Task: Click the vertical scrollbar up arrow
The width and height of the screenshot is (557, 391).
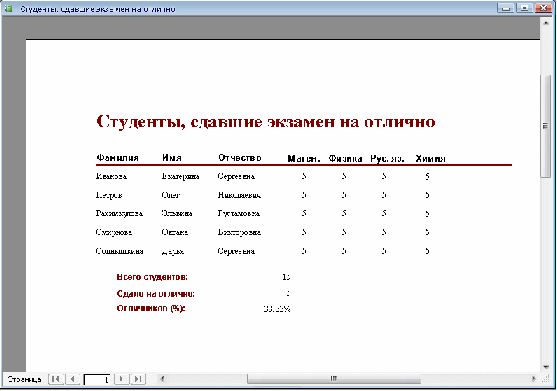Action: [x=546, y=23]
